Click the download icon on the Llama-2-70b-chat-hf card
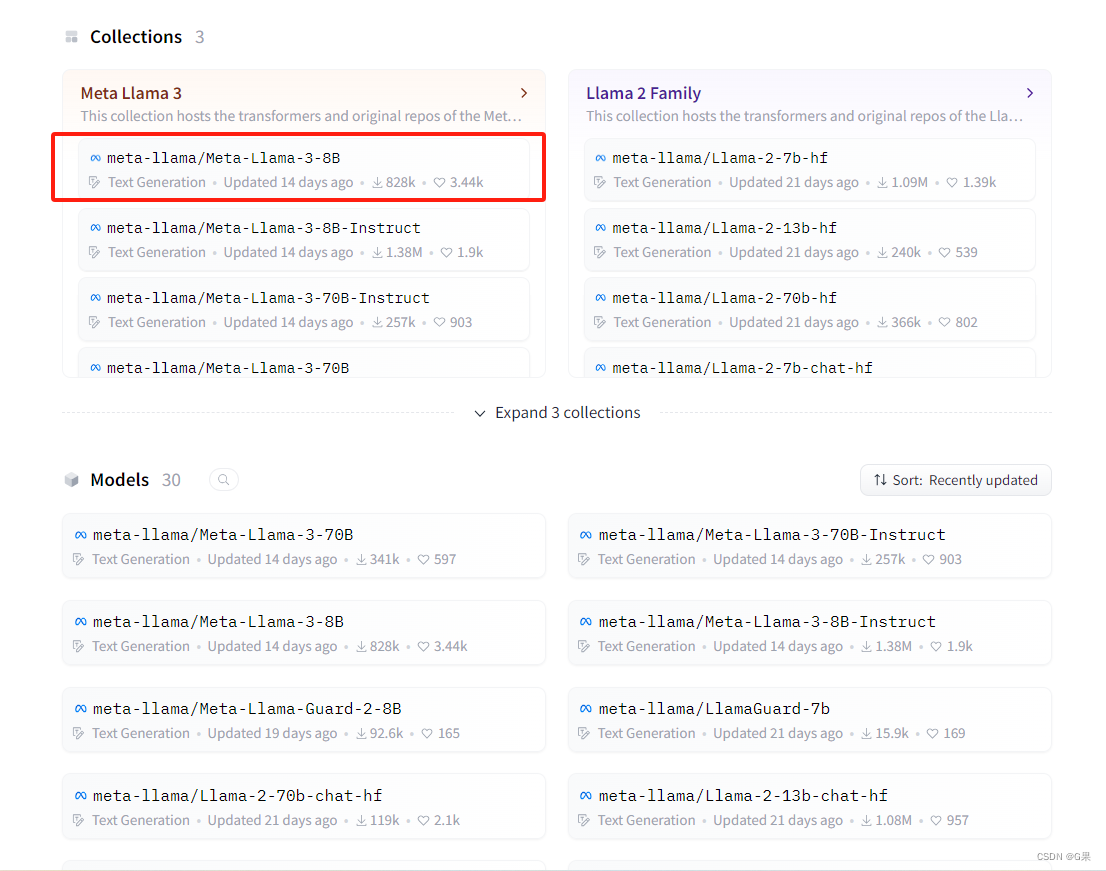1106x871 pixels. tap(361, 820)
